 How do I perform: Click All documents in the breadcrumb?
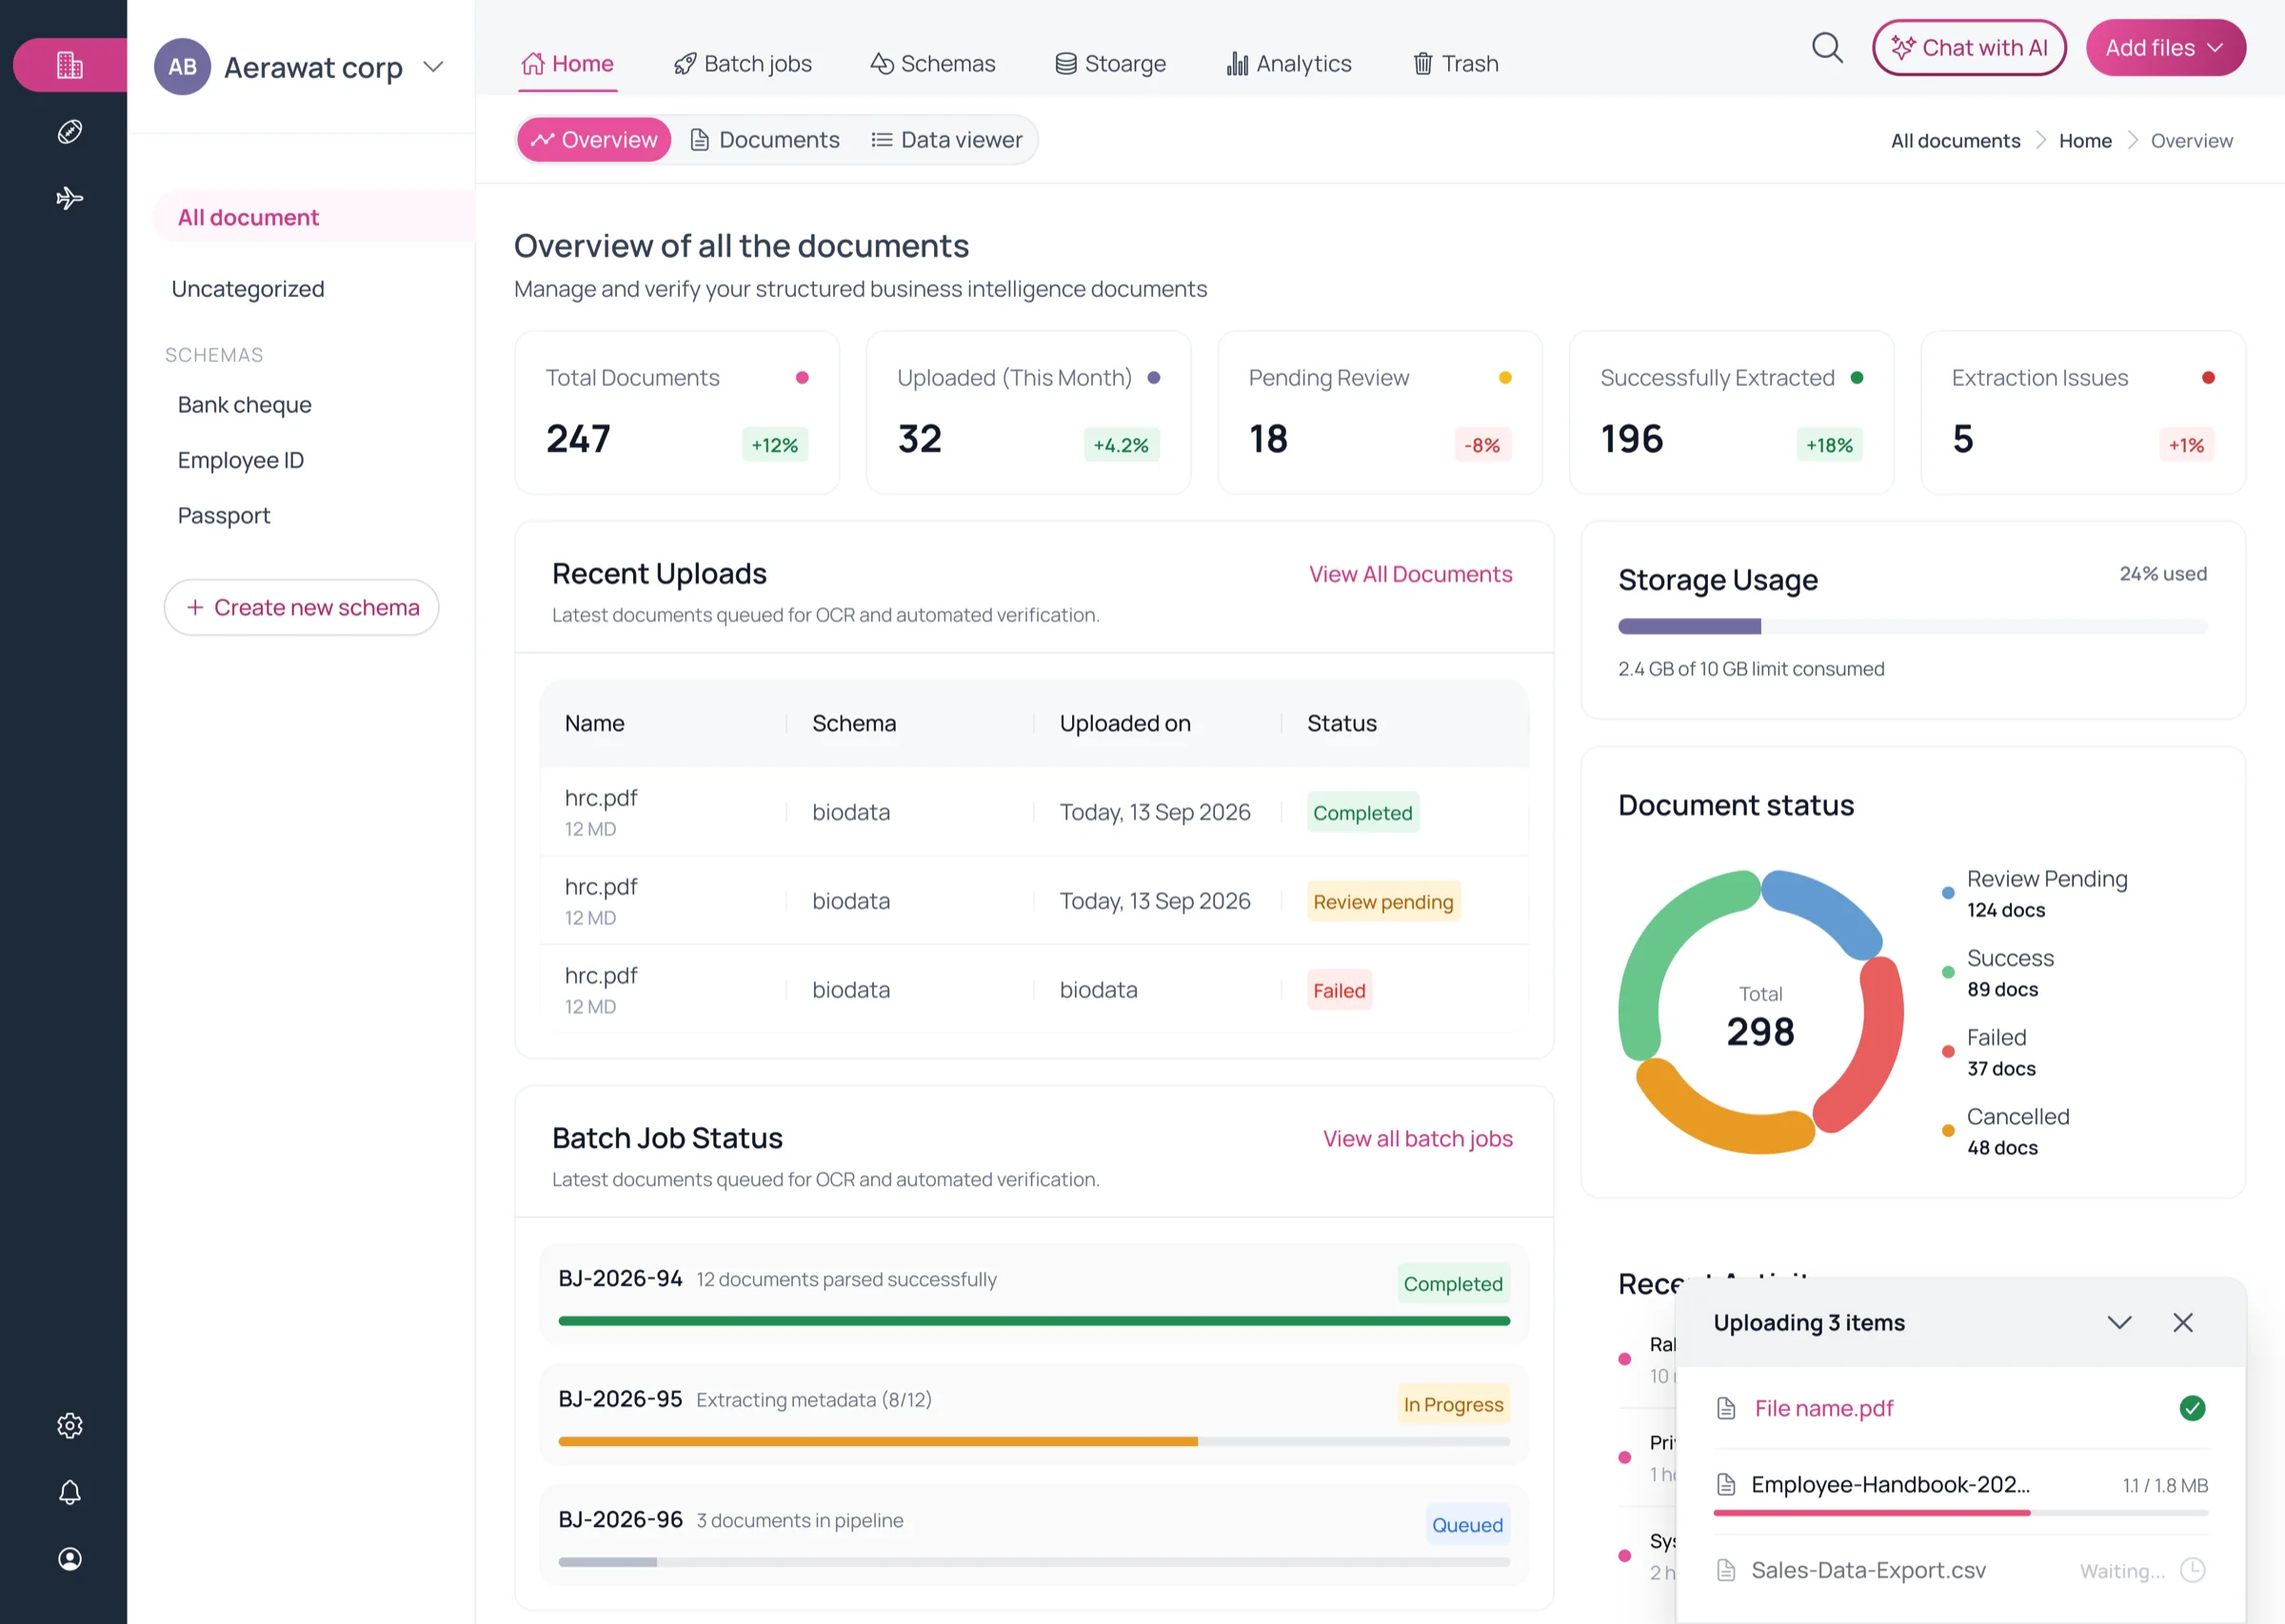[x=1955, y=141]
